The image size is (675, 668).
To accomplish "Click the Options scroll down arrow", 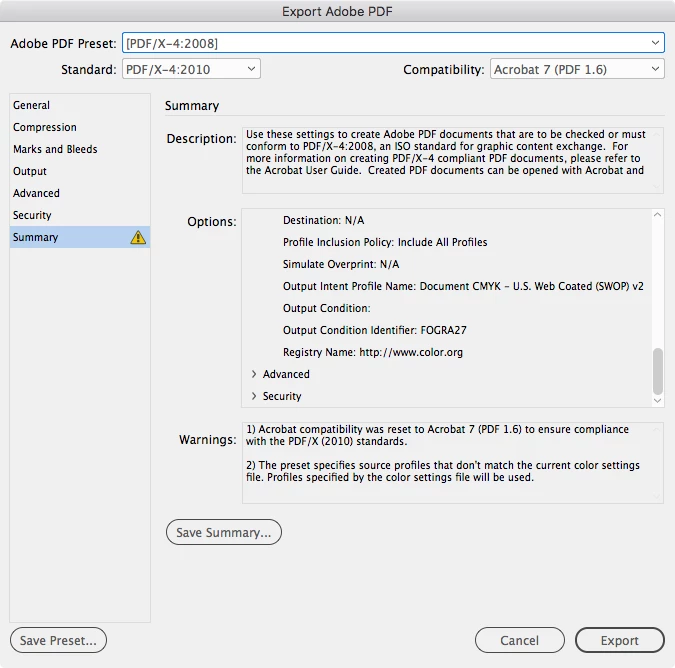I will (x=657, y=401).
